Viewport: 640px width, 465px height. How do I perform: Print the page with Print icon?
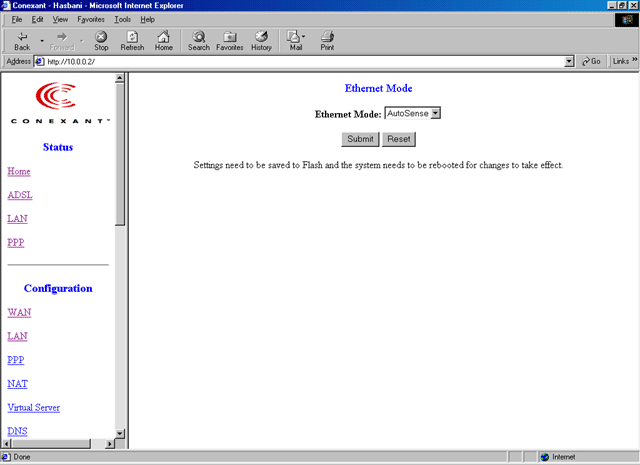click(327, 40)
